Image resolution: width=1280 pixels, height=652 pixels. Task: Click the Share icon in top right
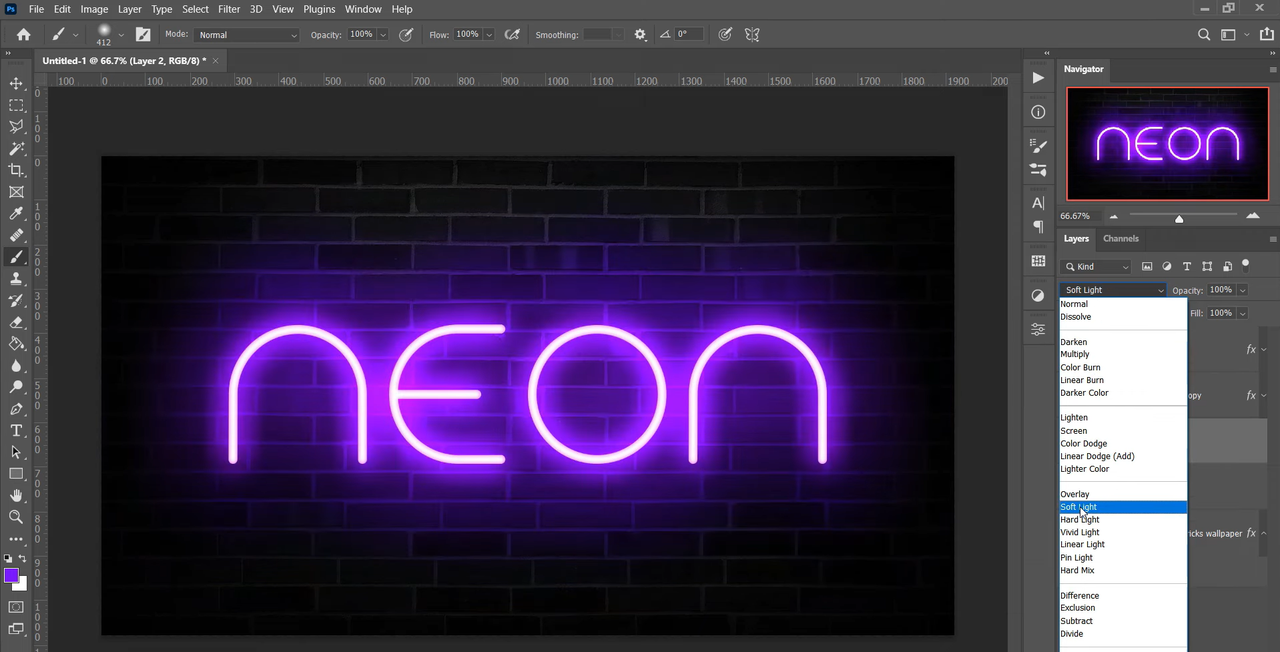(1266, 34)
